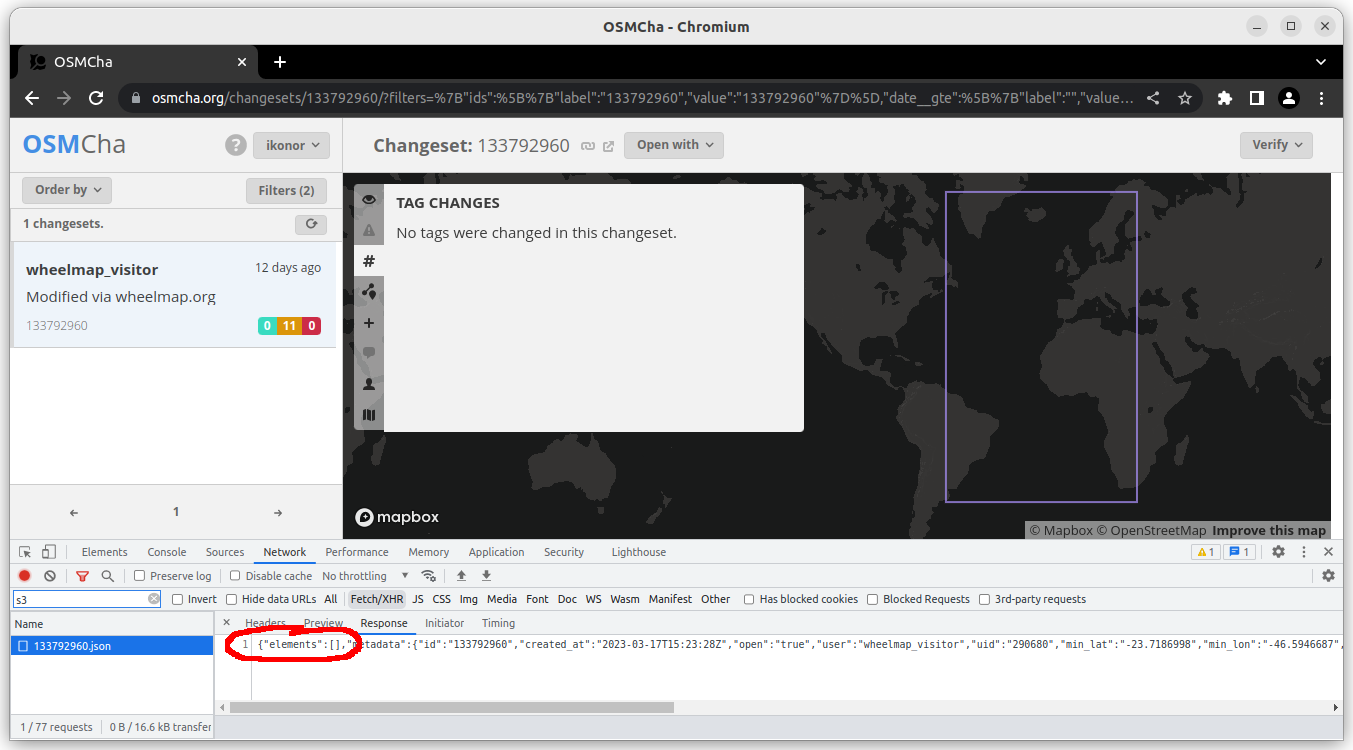Open the other features plus panel icon
The image size is (1353, 750).
(369, 323)
